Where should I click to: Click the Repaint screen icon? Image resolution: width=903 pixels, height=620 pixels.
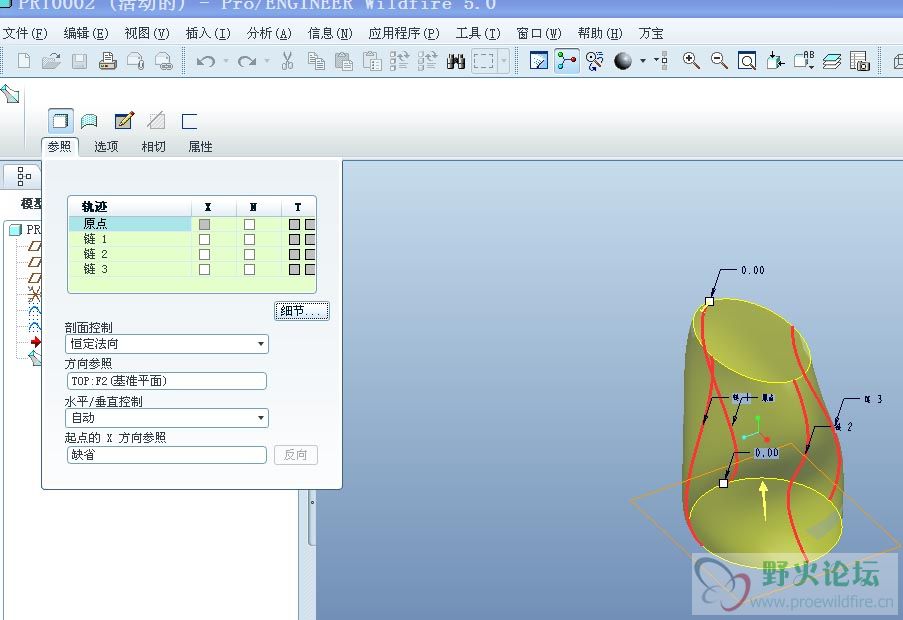539,60
